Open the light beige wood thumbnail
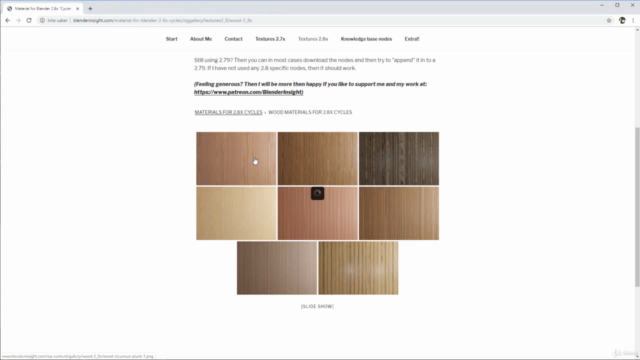Image resolution: width=640 pixels, height=360 pixels. 236,213
